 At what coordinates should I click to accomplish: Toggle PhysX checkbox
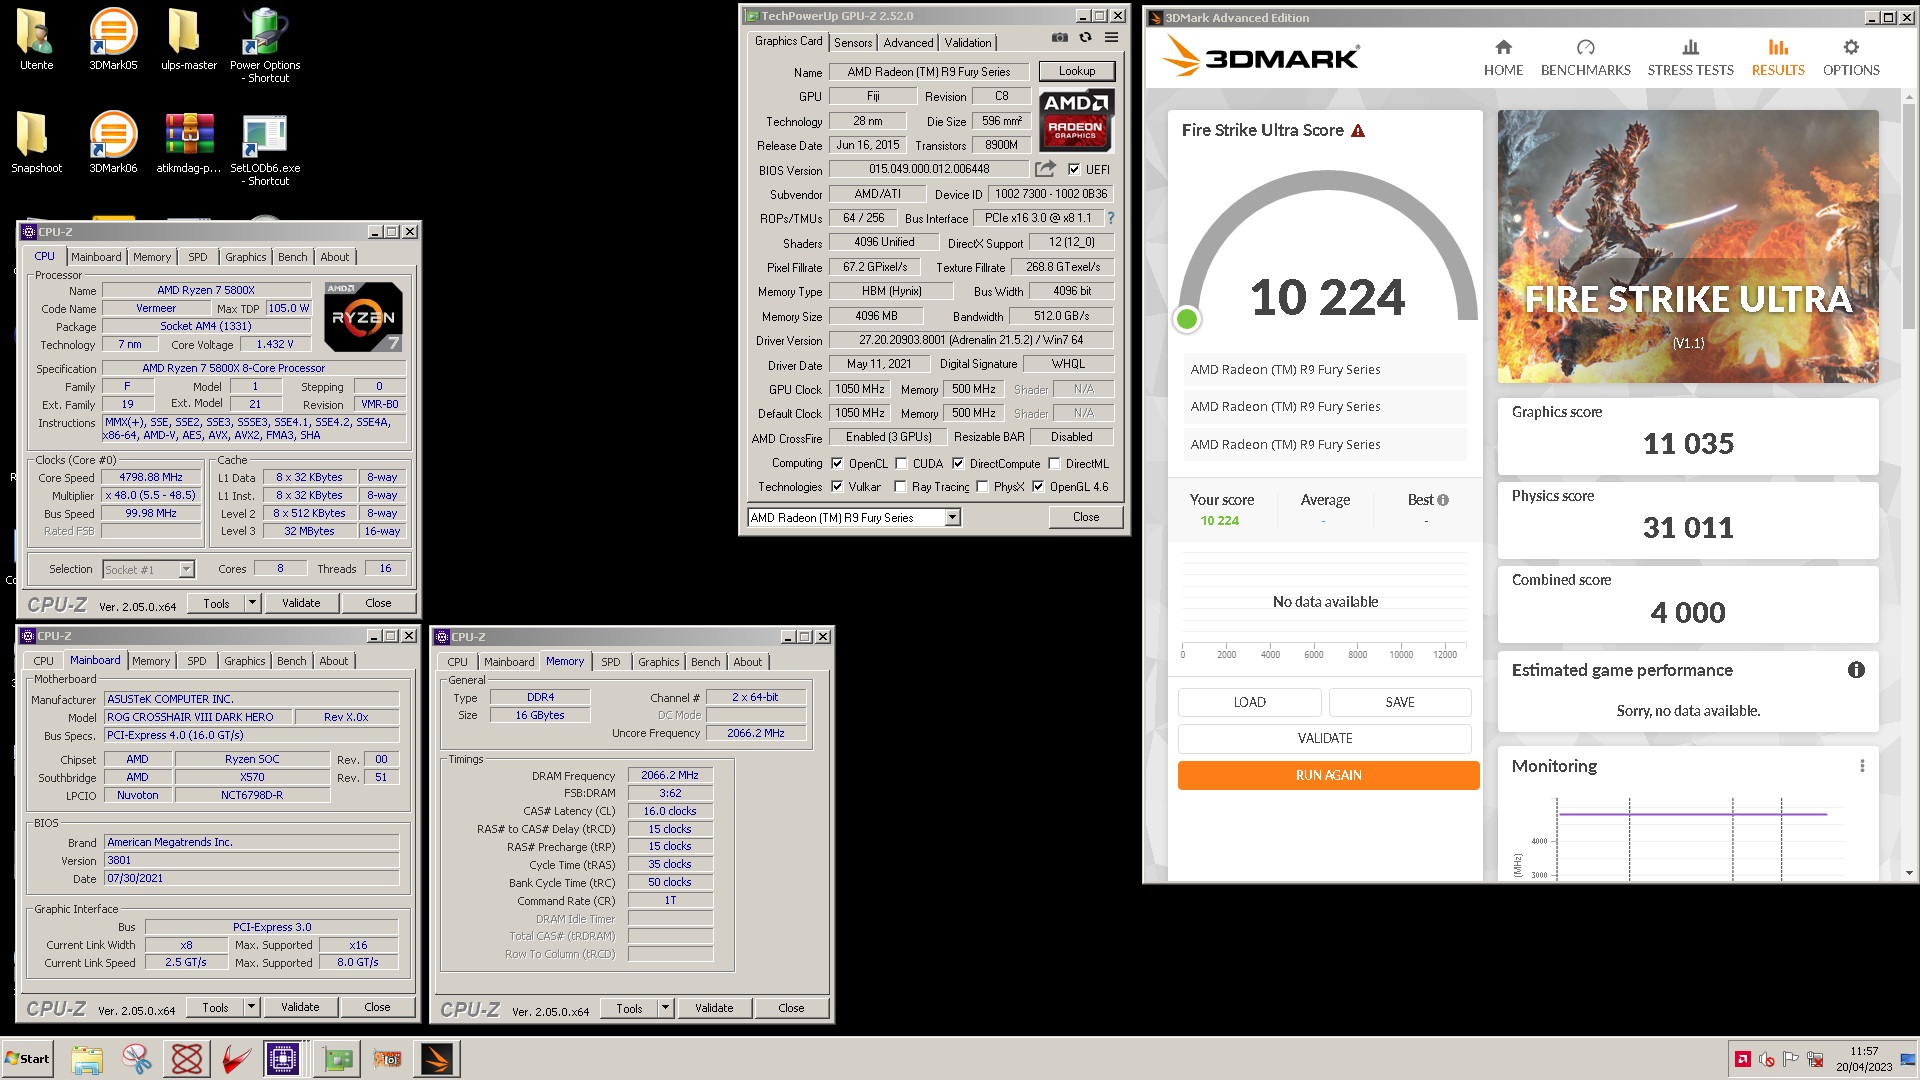click(982, 487)
